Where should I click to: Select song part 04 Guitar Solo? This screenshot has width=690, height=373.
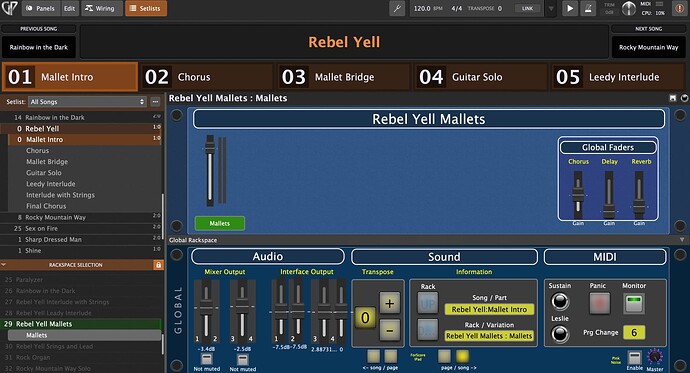[x=481, y=77]
